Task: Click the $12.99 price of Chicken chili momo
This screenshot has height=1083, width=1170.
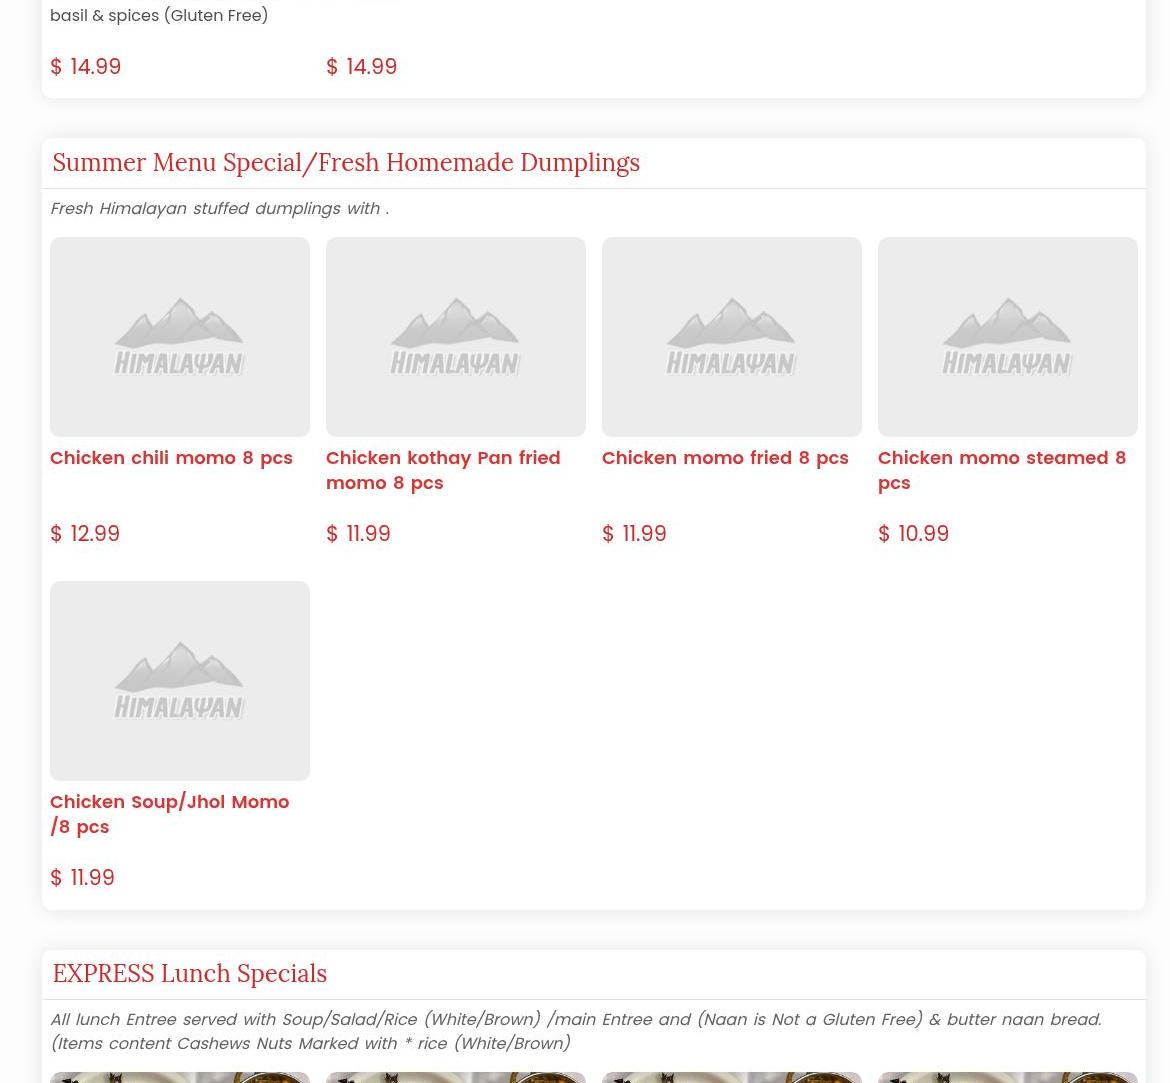Action: pyautogui.click(x=85, y=534)
